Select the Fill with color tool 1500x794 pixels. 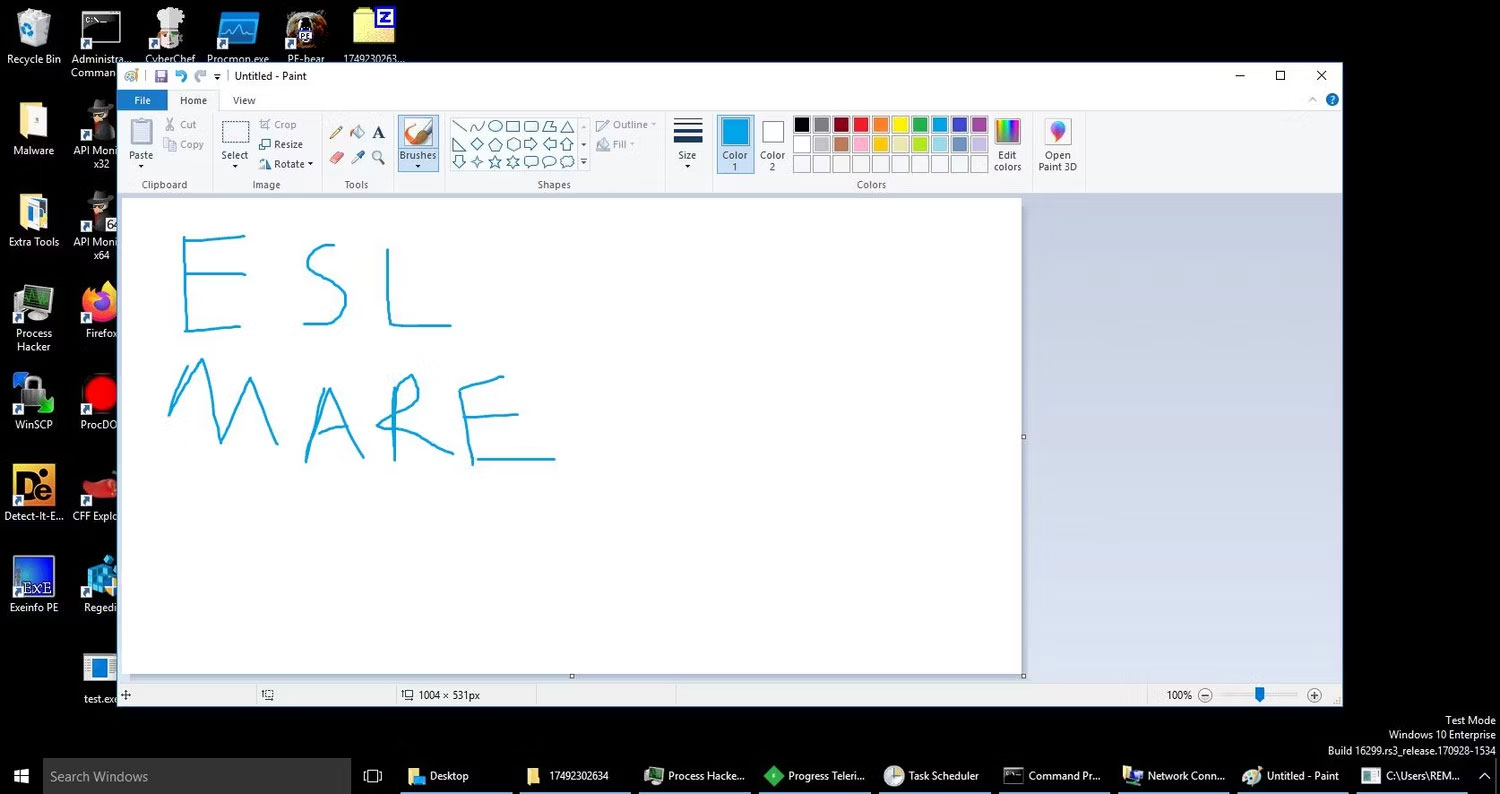click(x=357, y=131)
